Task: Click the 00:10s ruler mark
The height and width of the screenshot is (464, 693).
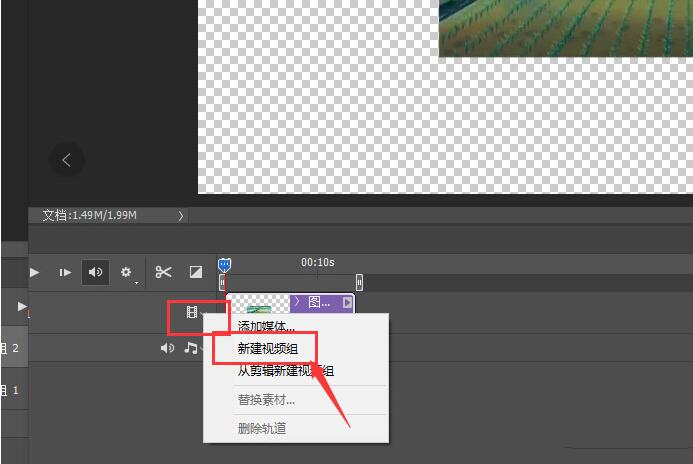Action: click(318, 262)
